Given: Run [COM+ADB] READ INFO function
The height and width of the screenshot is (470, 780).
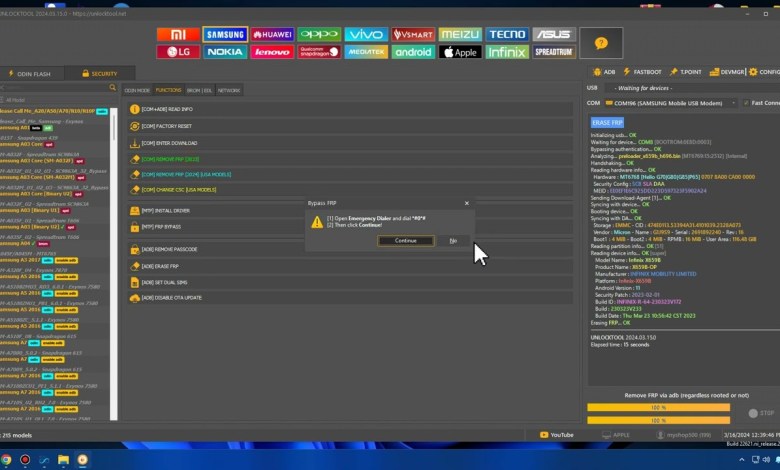Looking at the screenshot, I should tap(350, 109).
